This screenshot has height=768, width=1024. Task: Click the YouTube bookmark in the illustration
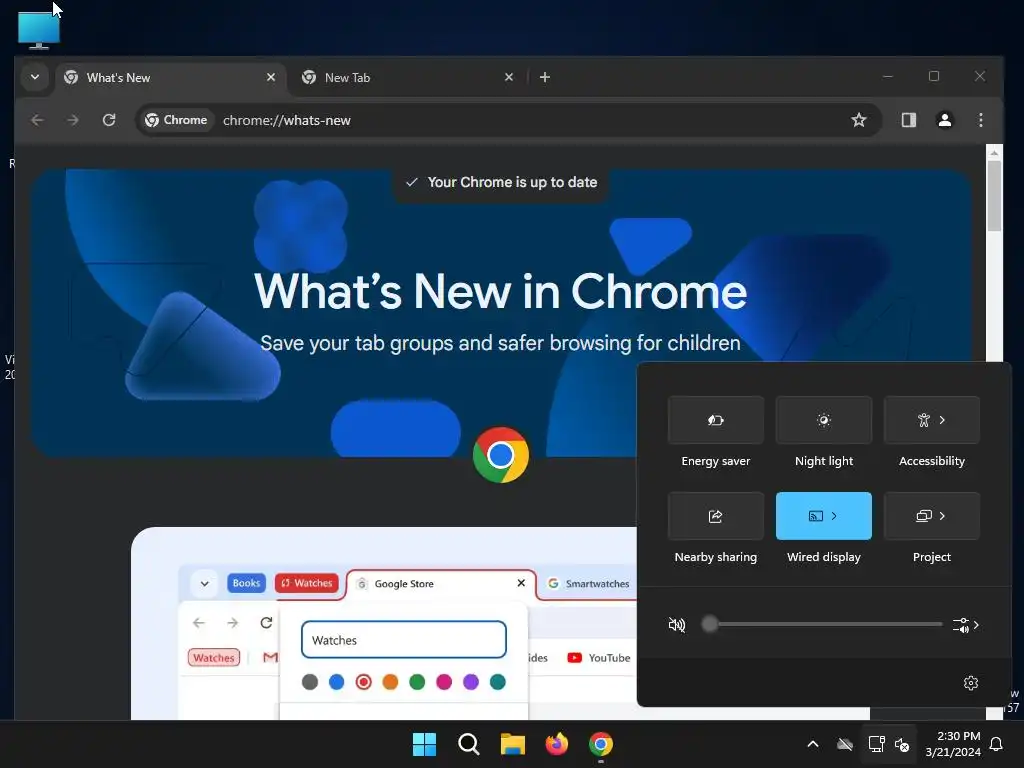click(599, 658)
